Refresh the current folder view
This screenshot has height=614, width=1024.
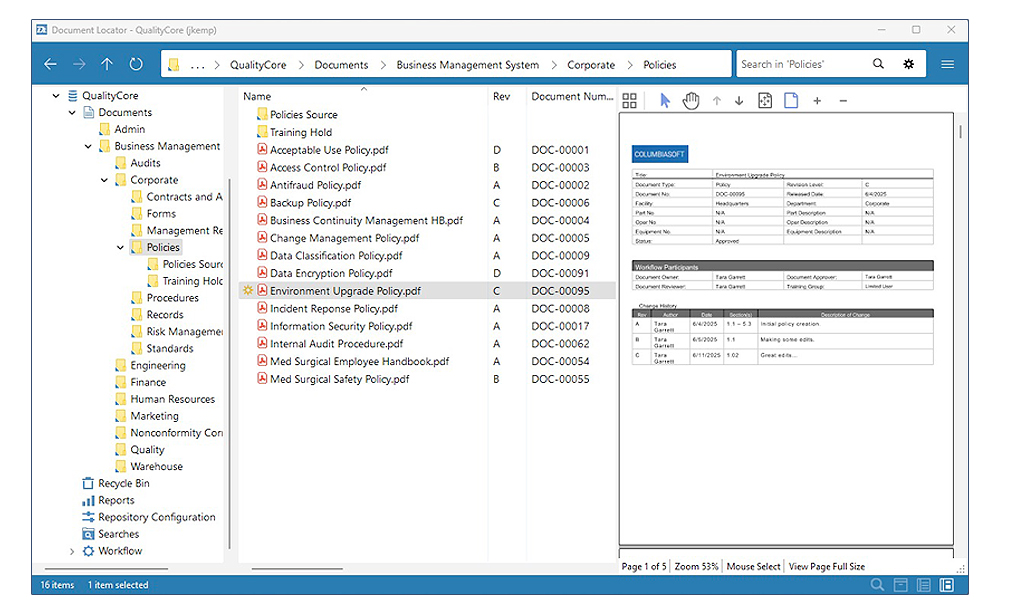coord(136,64)
